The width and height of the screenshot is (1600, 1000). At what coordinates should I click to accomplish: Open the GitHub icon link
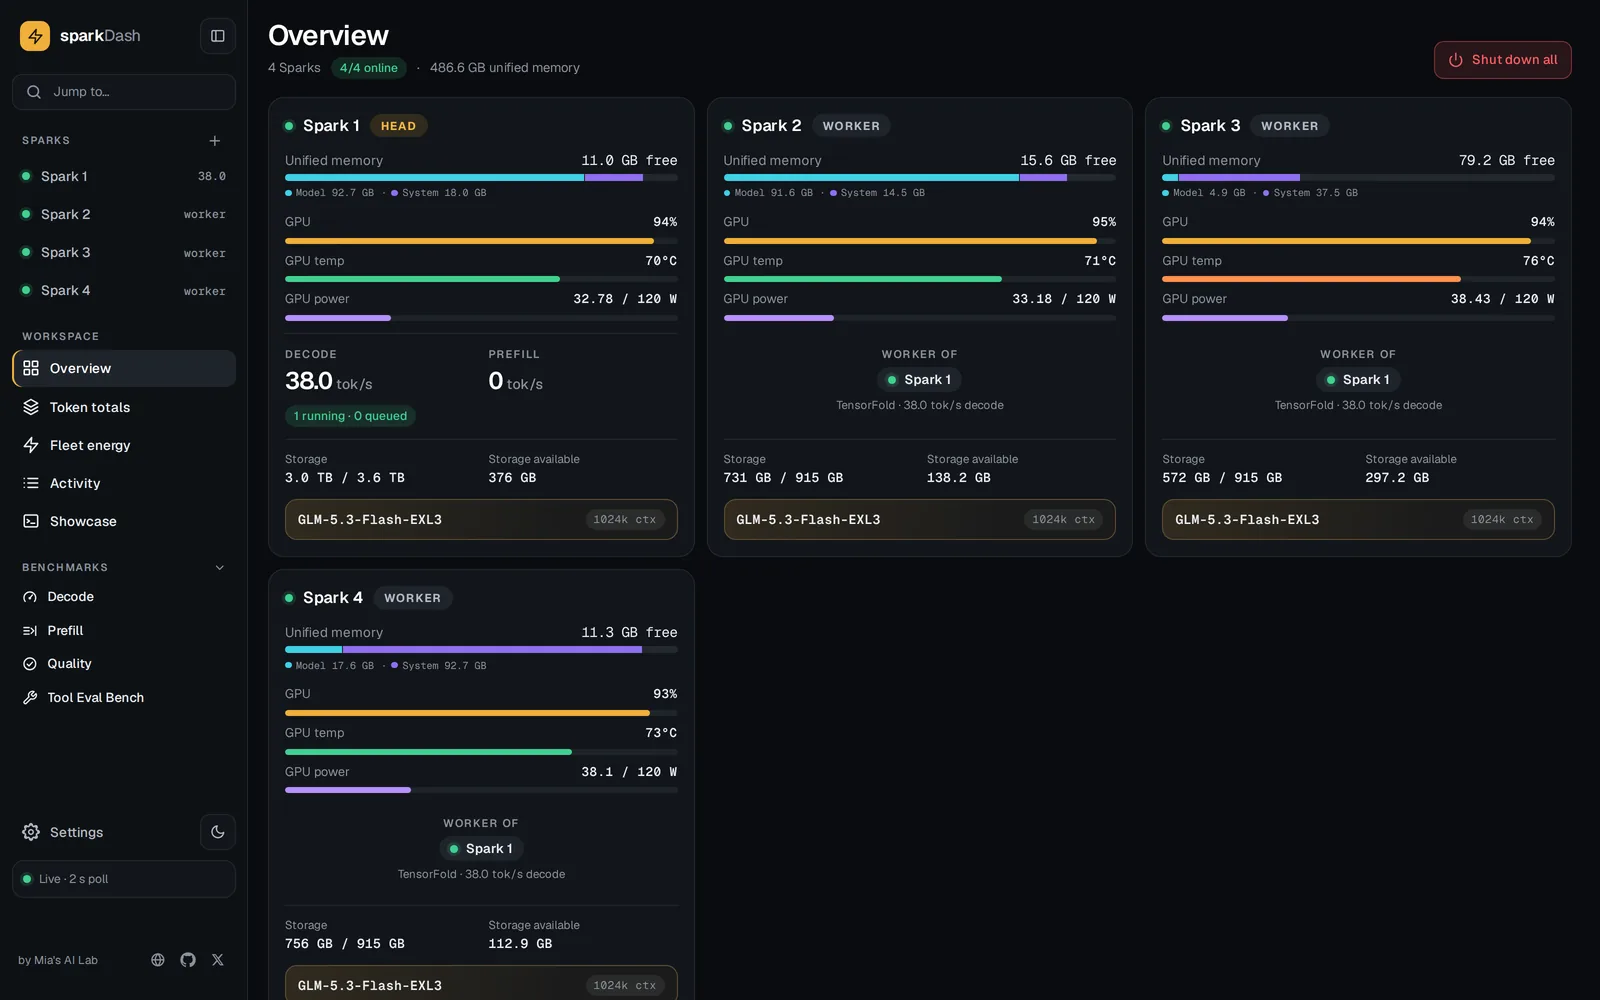(x=188, y=960)
